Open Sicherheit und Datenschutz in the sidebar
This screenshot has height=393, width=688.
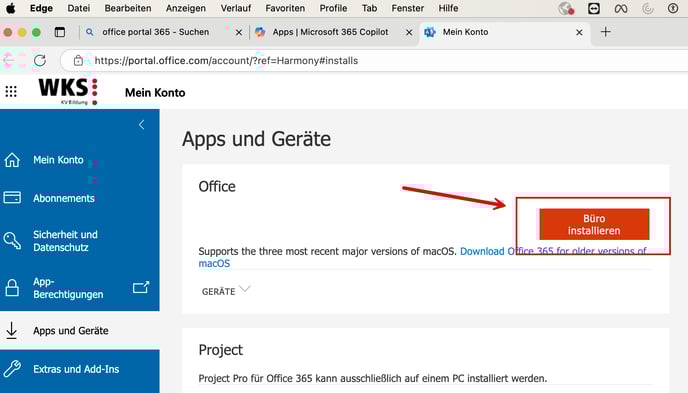pos(65,241)
